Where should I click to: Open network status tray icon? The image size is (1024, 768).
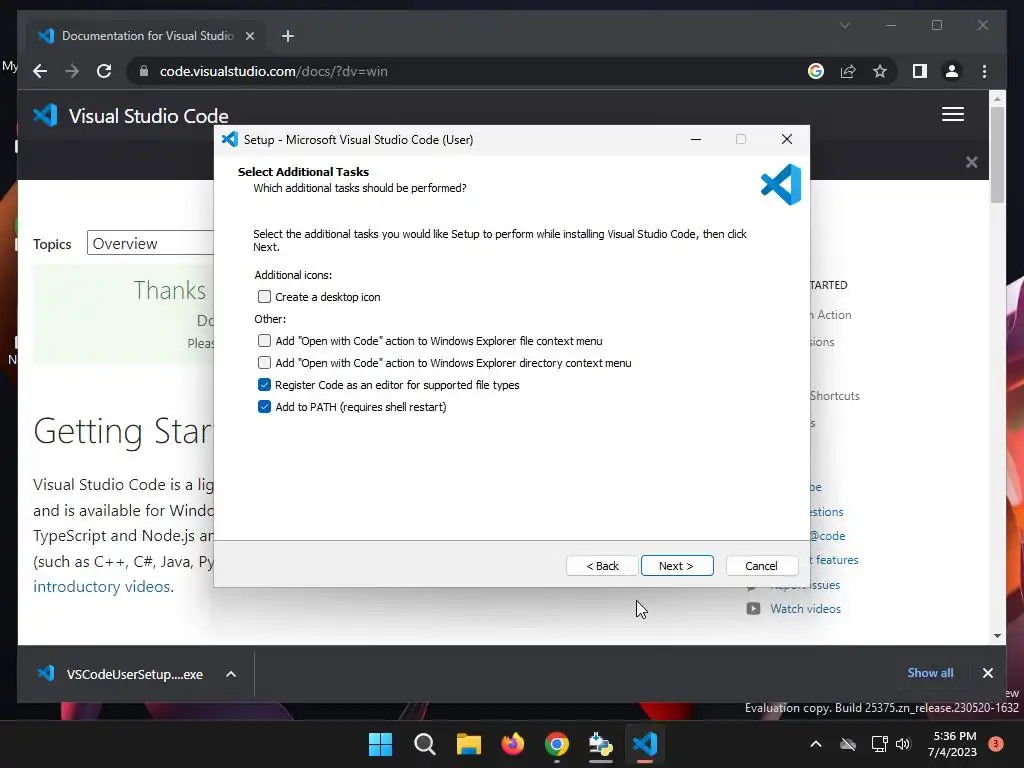[x=879, y=744]
